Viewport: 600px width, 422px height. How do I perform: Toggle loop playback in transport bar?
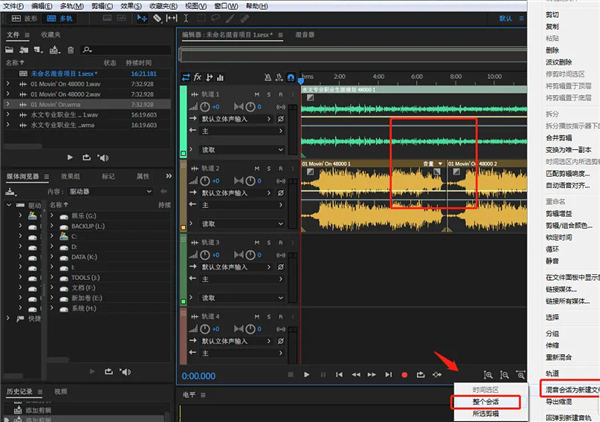(x=421, y=375)
